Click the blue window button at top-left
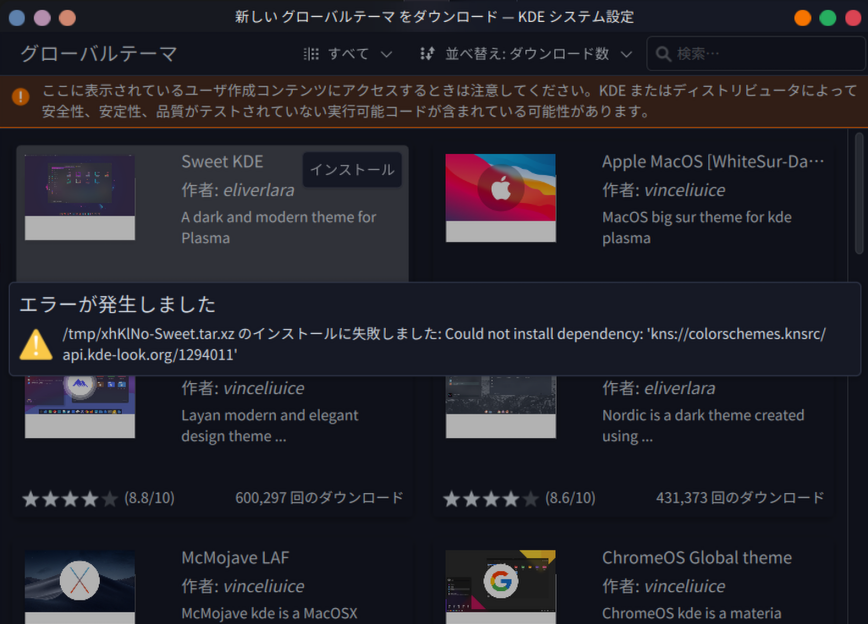The image size is (868, 624). point(17,18)
